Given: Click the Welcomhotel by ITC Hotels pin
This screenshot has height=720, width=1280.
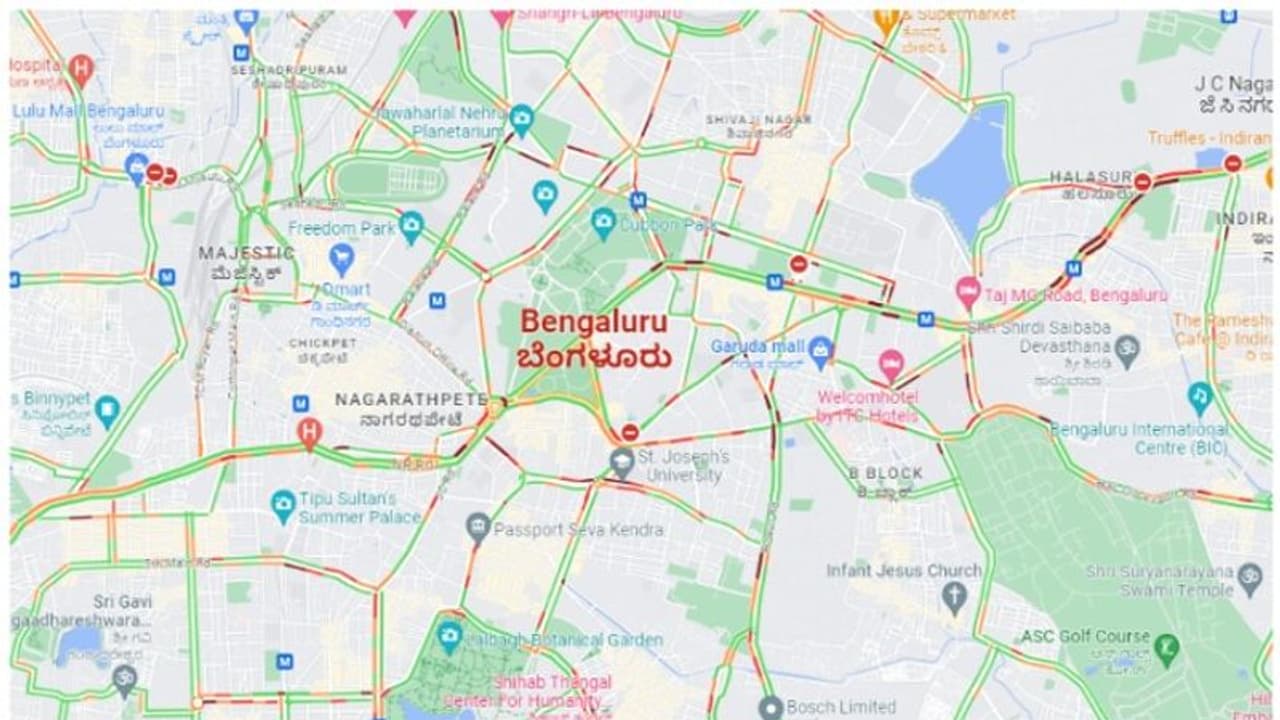Looking at the screenshot, I should click(890, 365).
